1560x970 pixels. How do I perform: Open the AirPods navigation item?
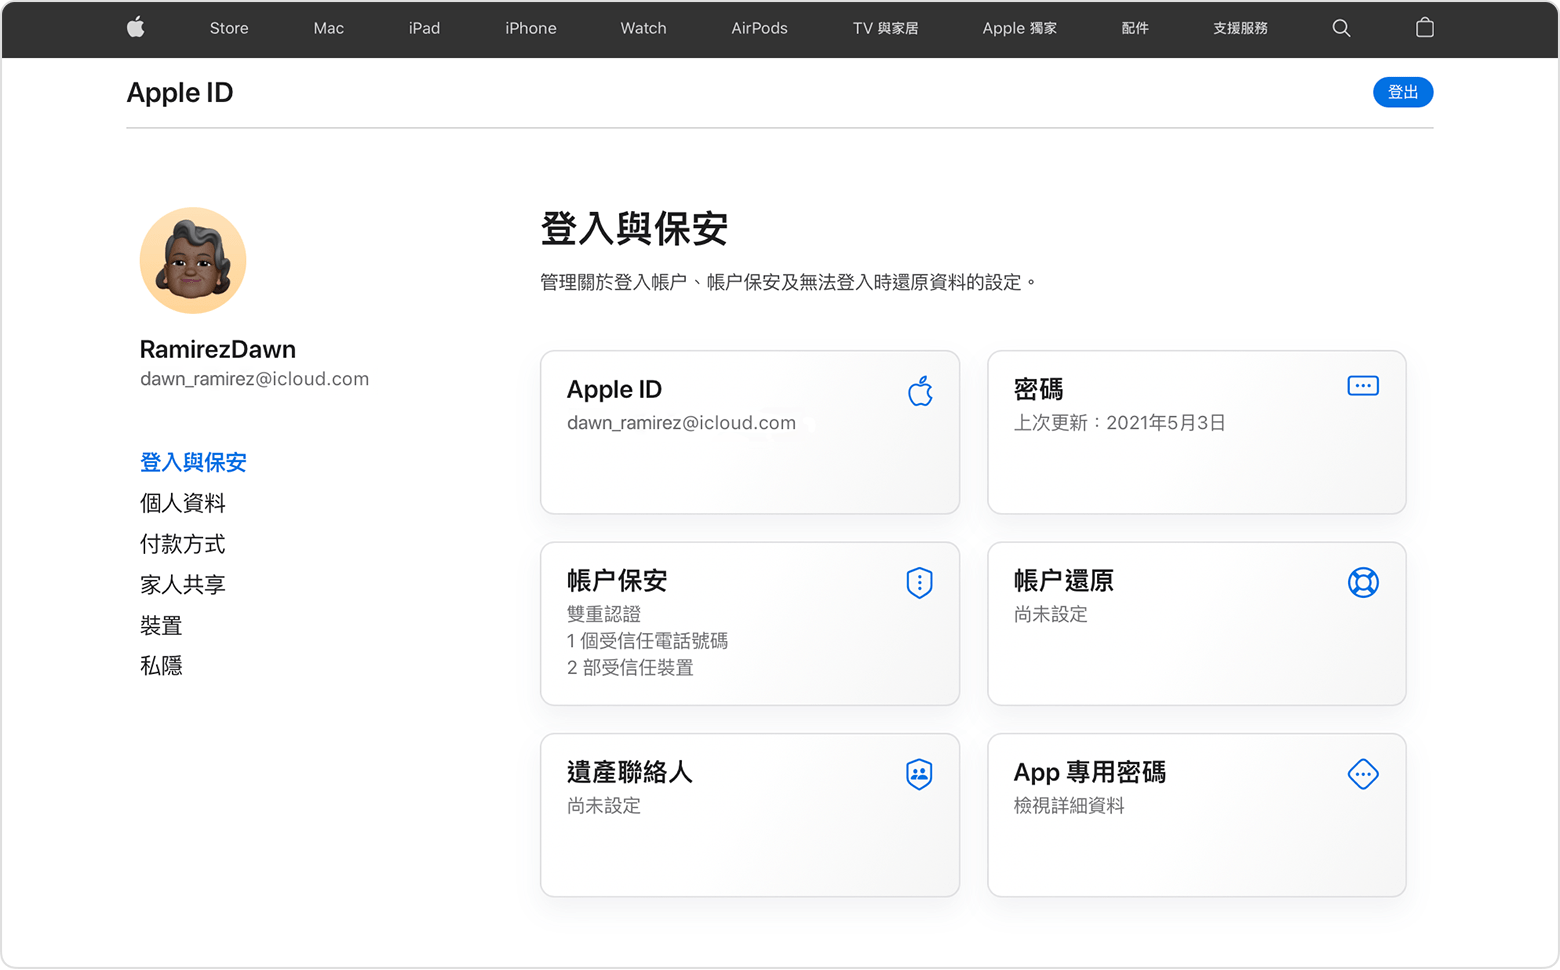pos(759,28)
